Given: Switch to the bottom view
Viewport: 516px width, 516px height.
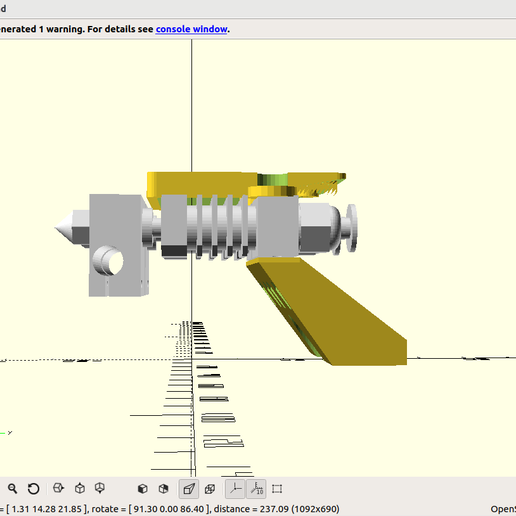Looking at the screenshot, I should coord(100,488).
